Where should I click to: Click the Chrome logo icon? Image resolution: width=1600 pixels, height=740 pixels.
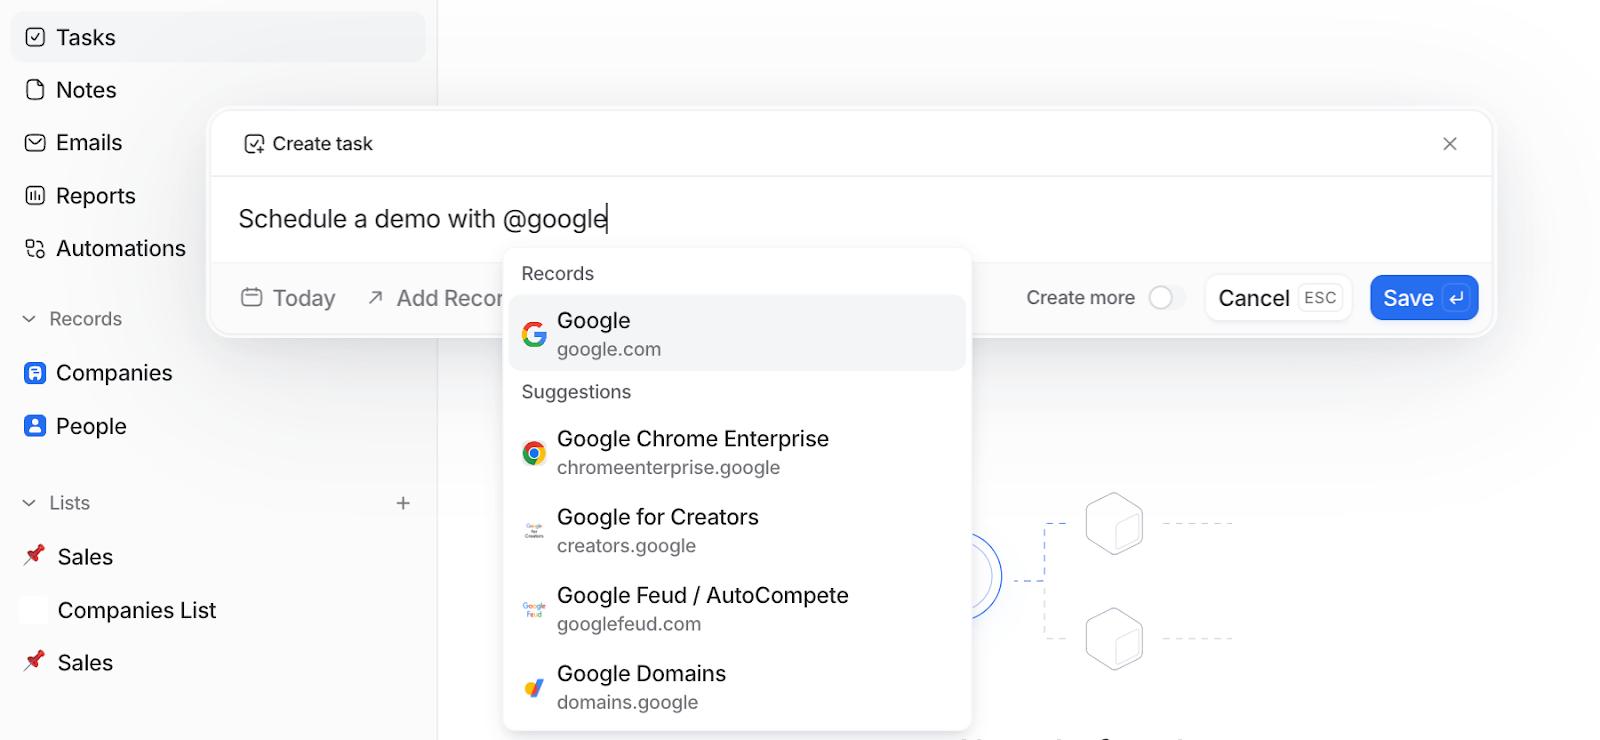534,453
